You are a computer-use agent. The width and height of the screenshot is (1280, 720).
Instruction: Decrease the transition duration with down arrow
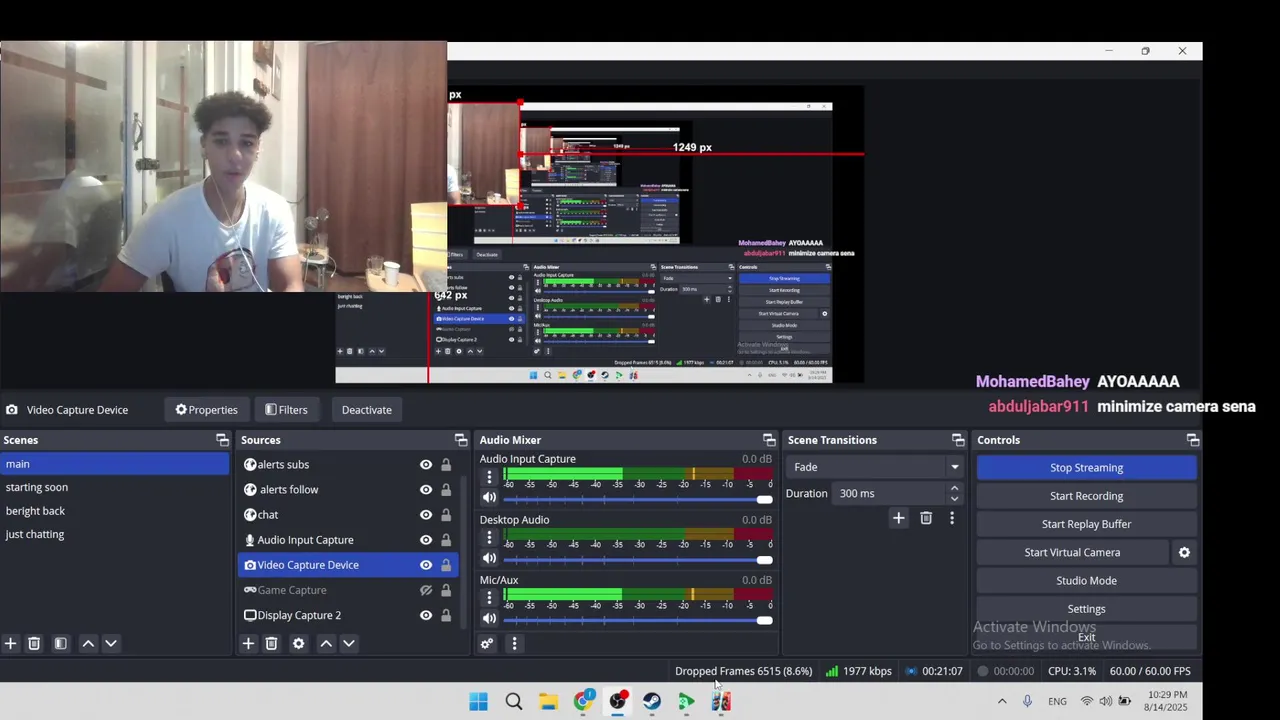point(954,498)
